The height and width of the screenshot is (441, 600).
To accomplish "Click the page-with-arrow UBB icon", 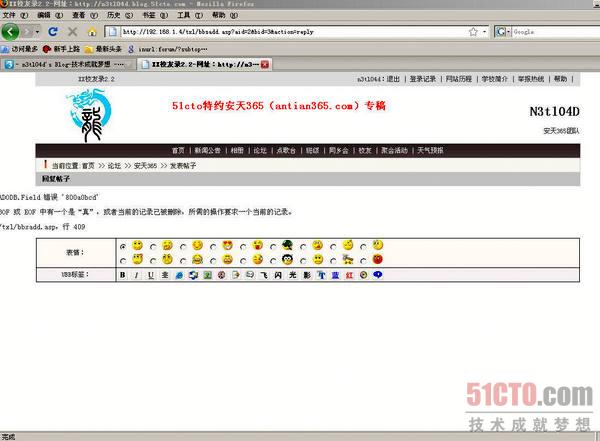I will 236,275.
